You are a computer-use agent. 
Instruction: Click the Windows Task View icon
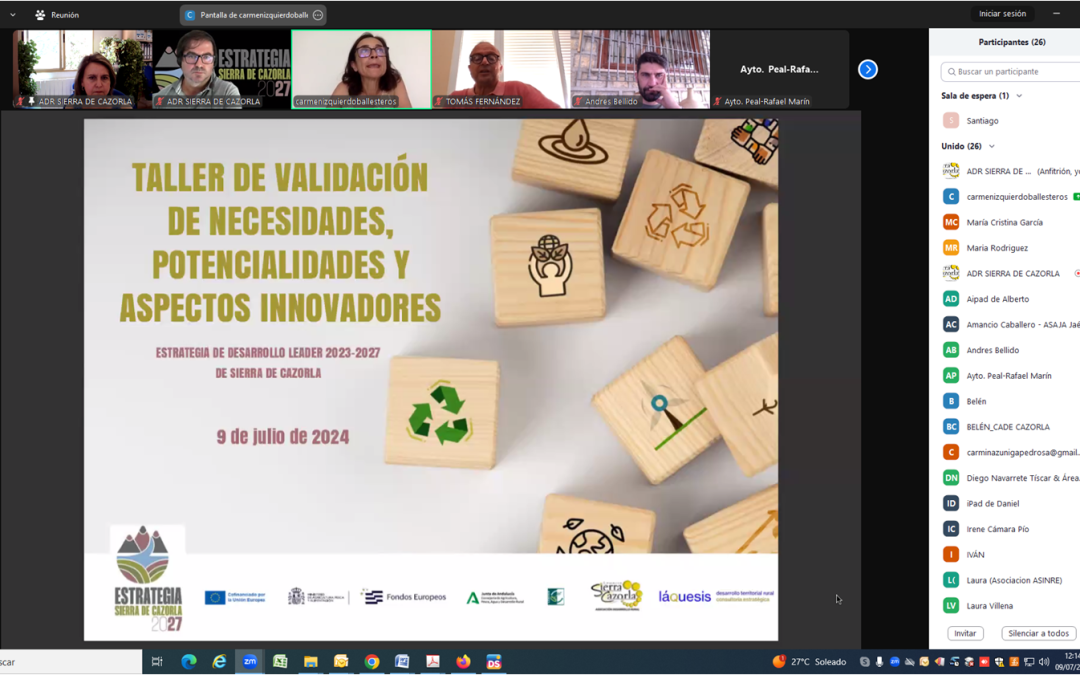coord(157,662)
